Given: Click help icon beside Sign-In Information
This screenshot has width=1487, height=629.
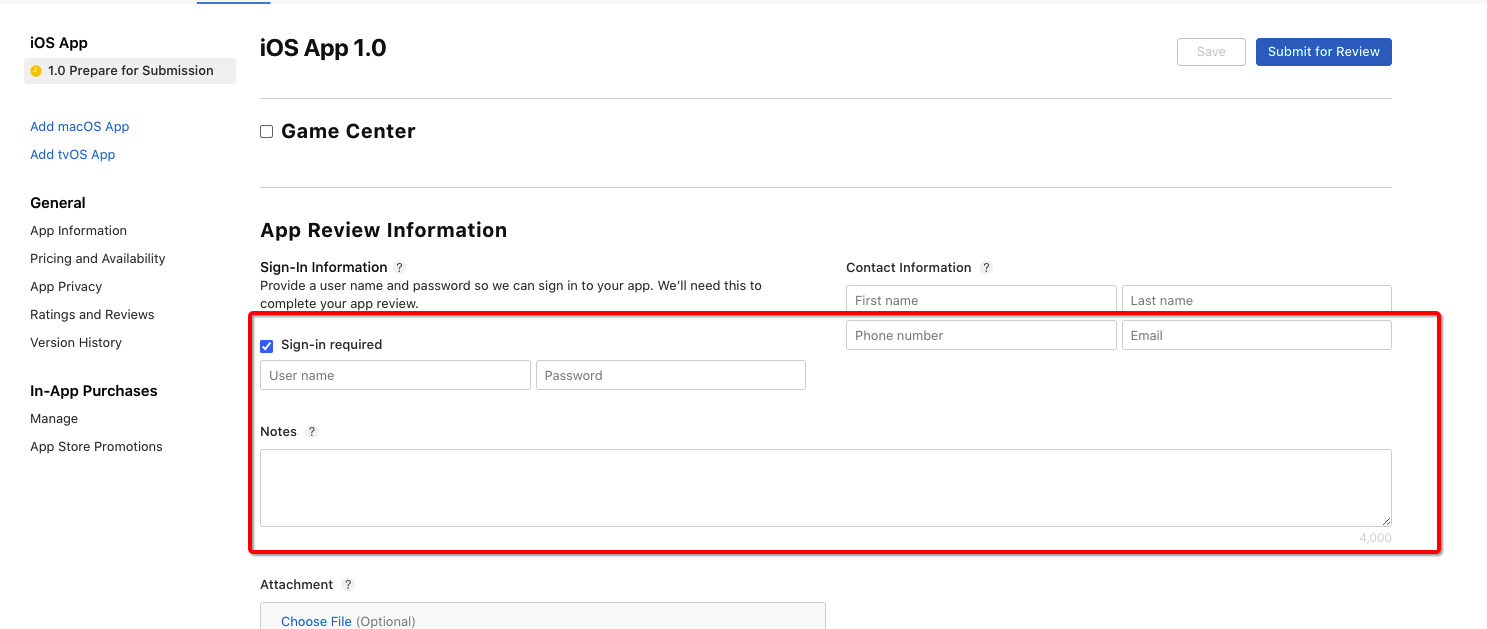Looking at the screenshot, I should 400,268.
